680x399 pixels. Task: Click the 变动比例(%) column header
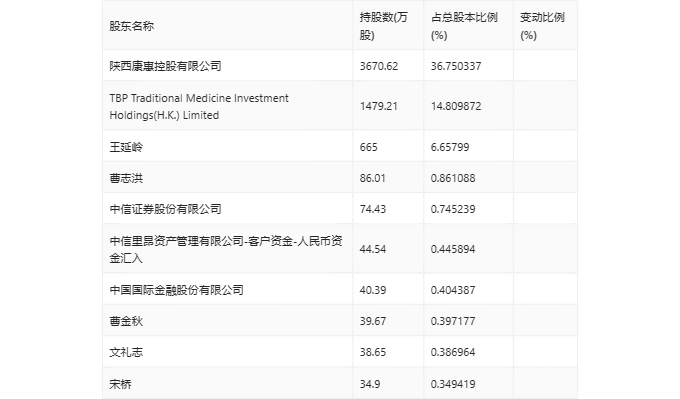click(x=542, y=26)
